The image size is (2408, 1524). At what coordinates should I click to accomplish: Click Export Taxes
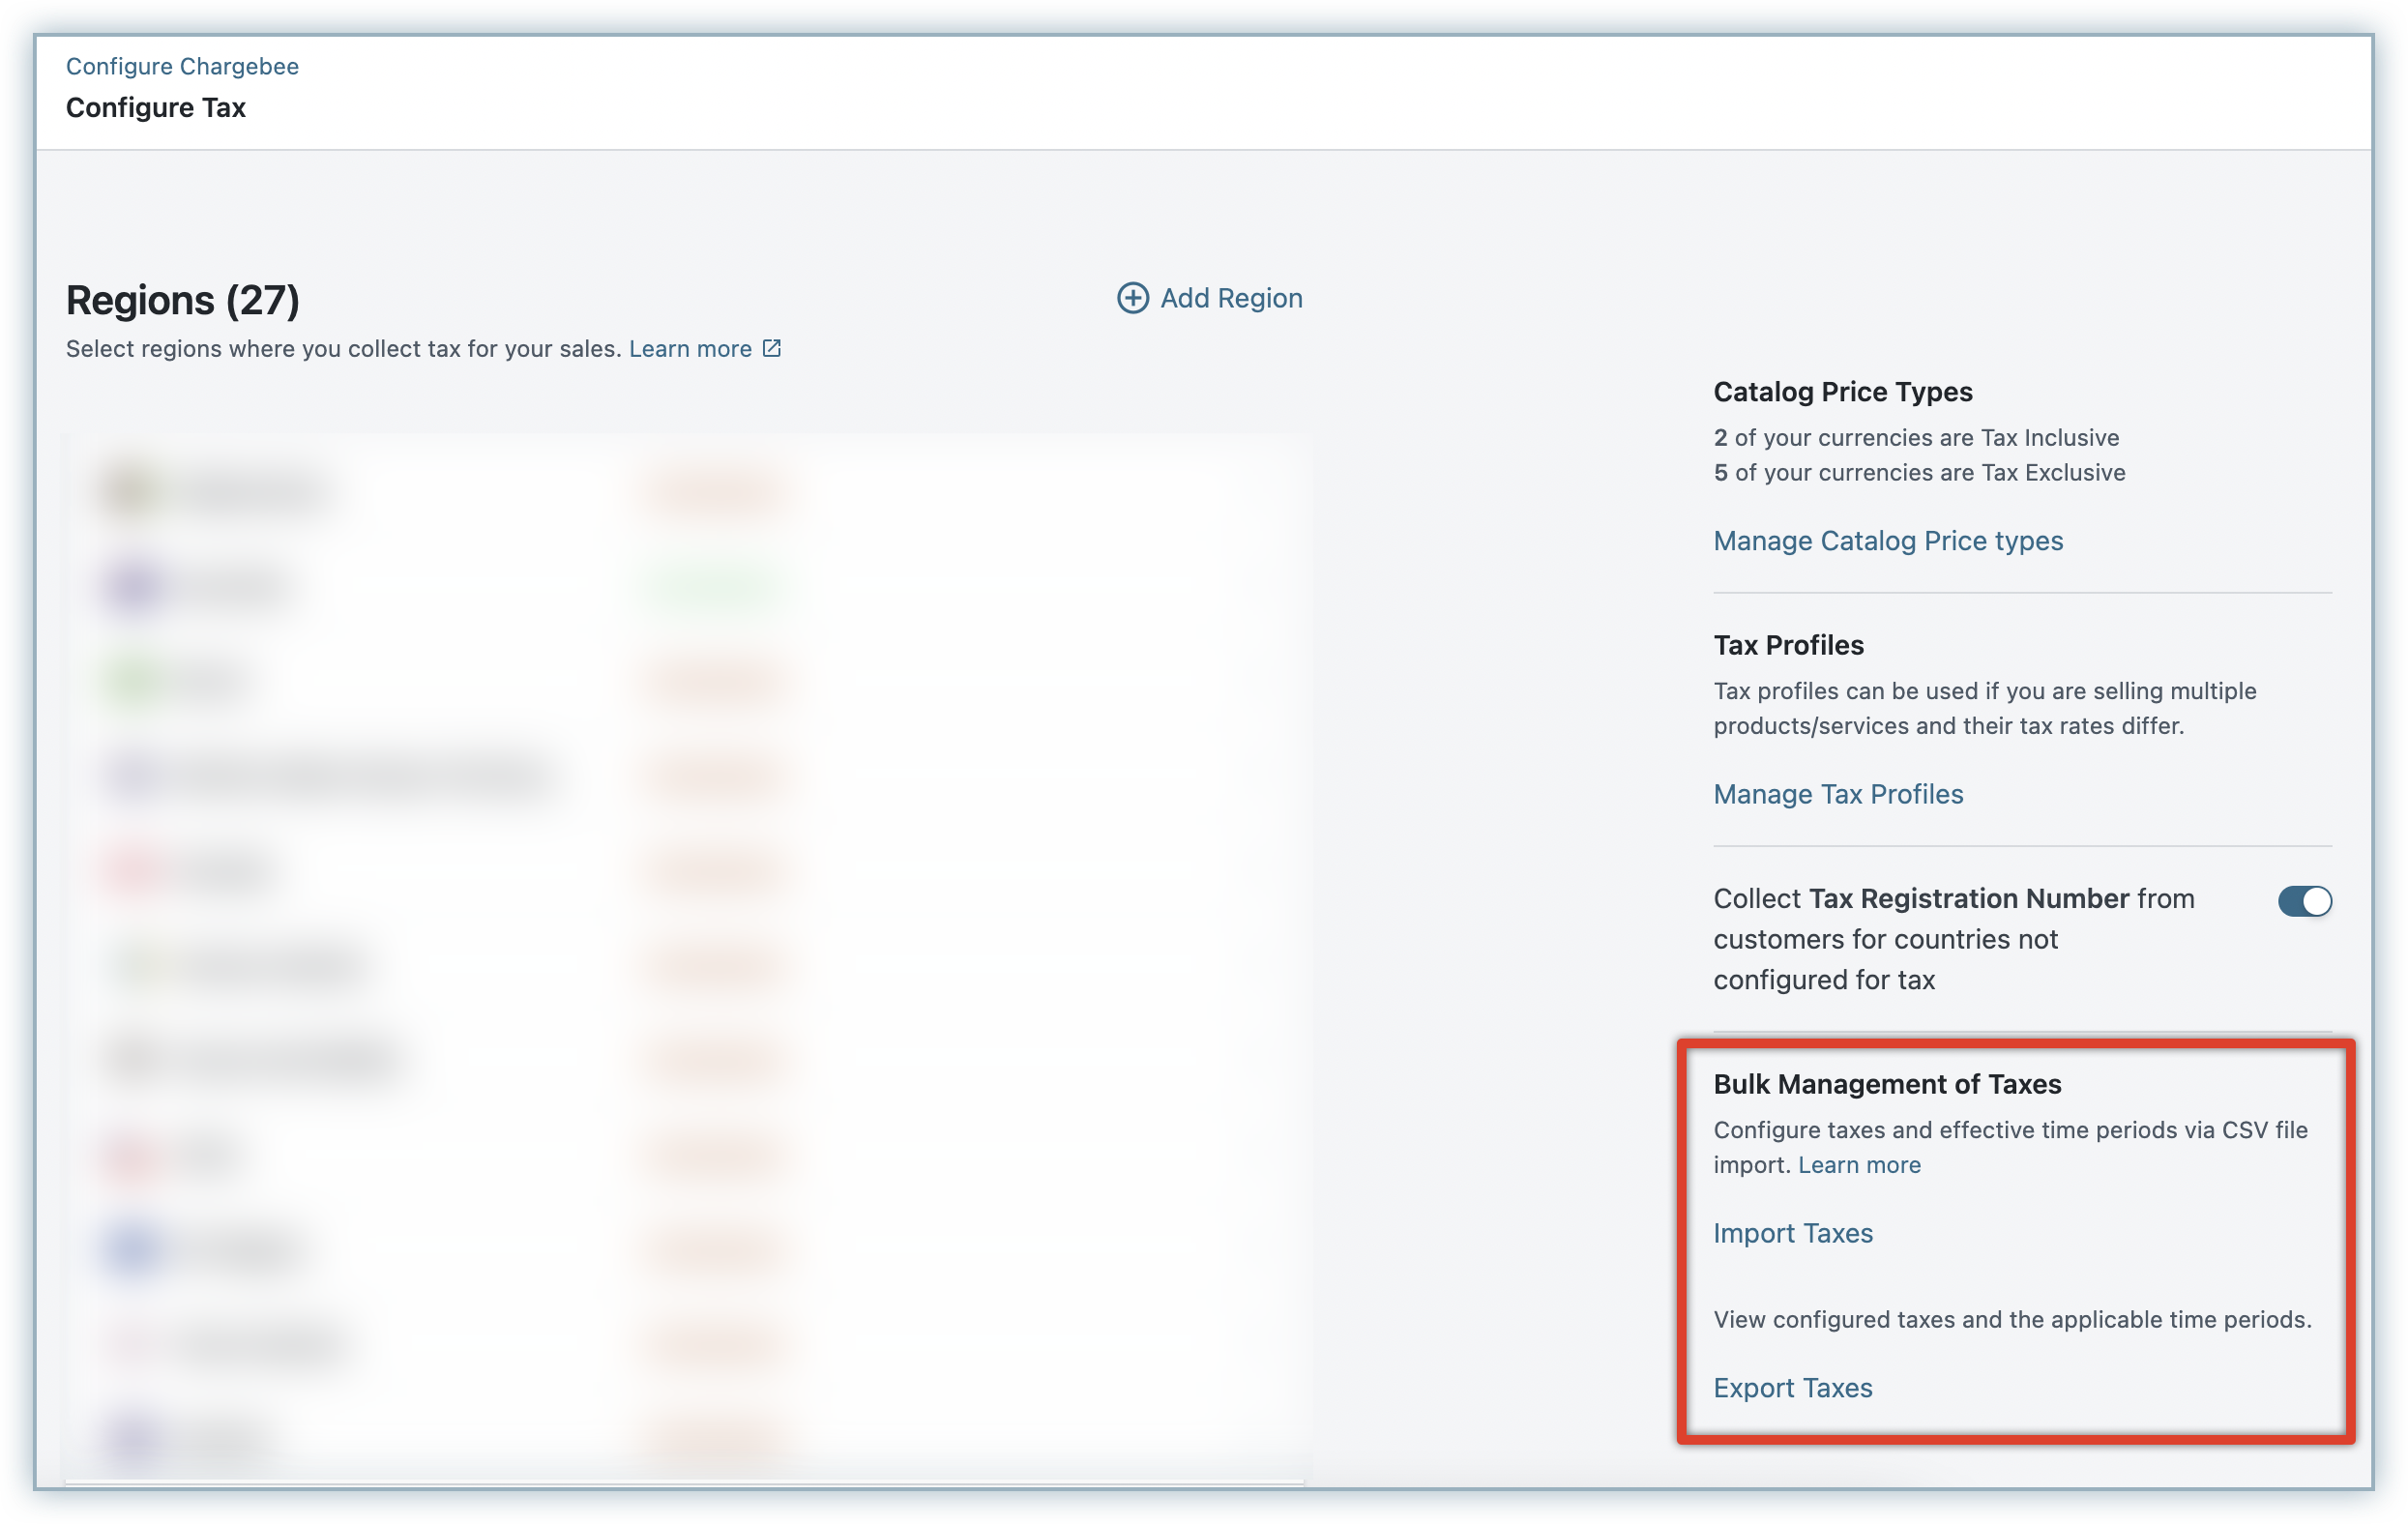[1793, 1388]
